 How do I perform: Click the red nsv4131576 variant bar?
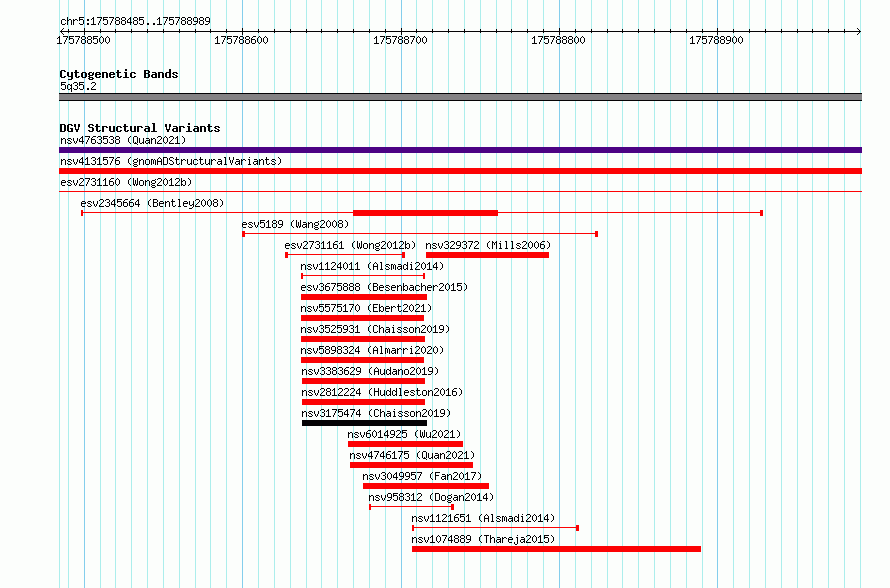pos(460,171)
